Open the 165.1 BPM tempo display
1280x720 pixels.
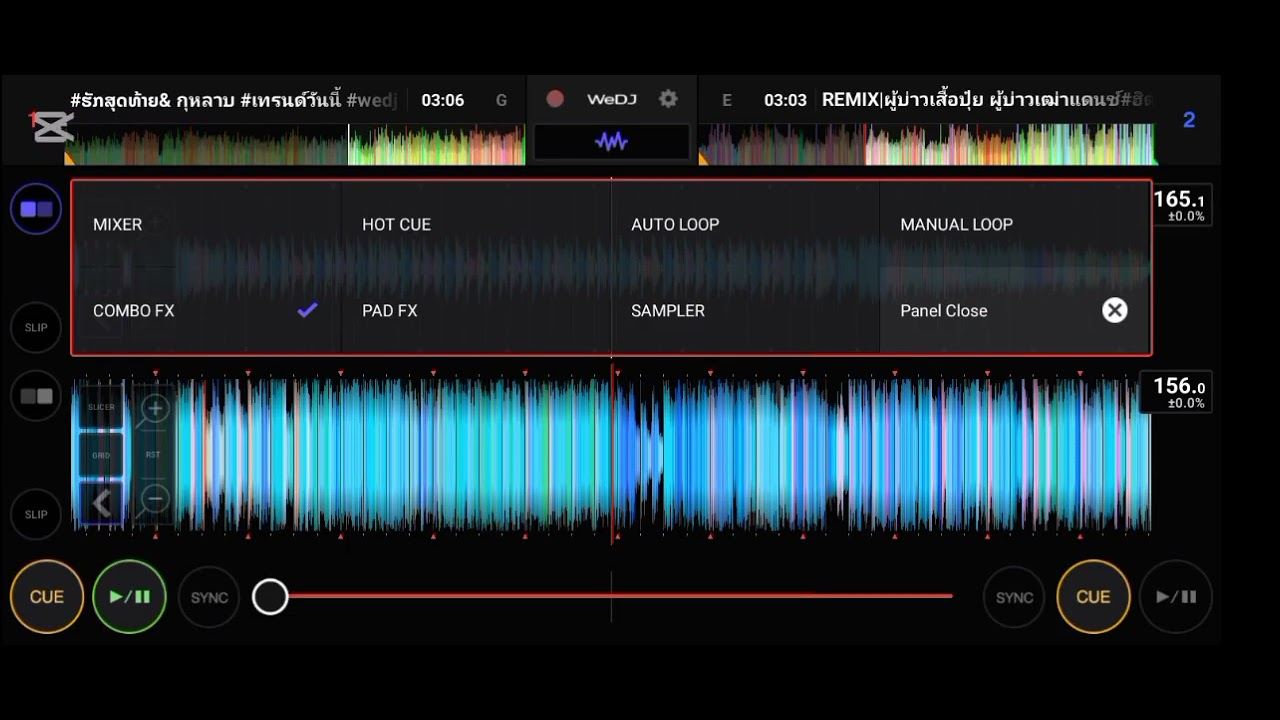(x=1182, y=204)
